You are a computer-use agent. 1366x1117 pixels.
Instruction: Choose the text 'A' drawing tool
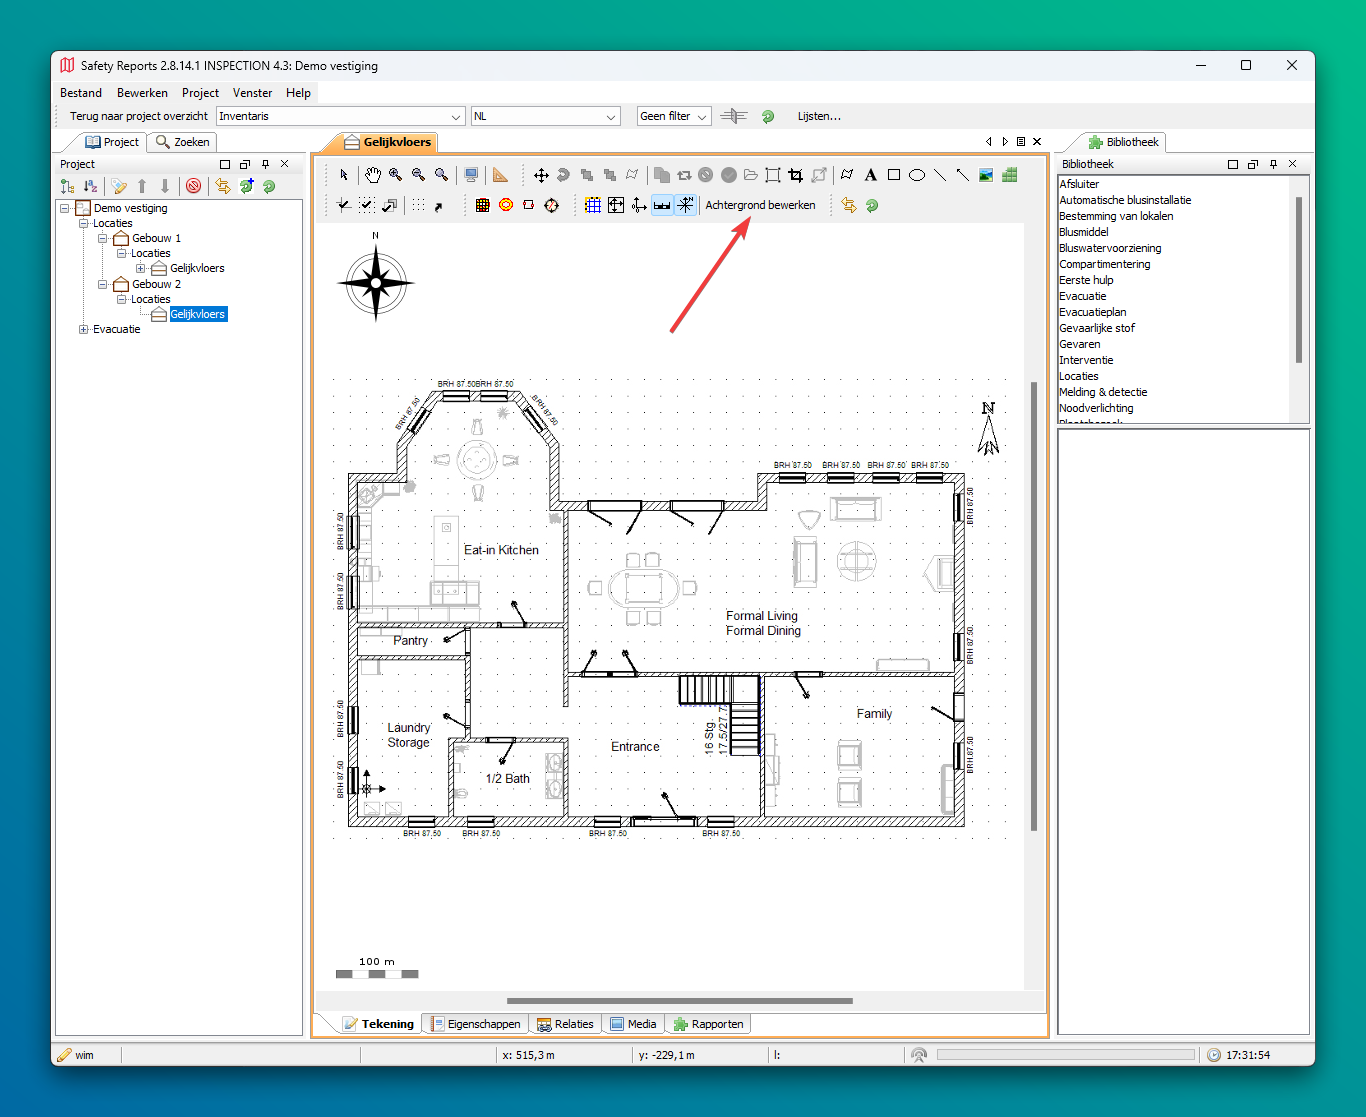click(870, 175)
